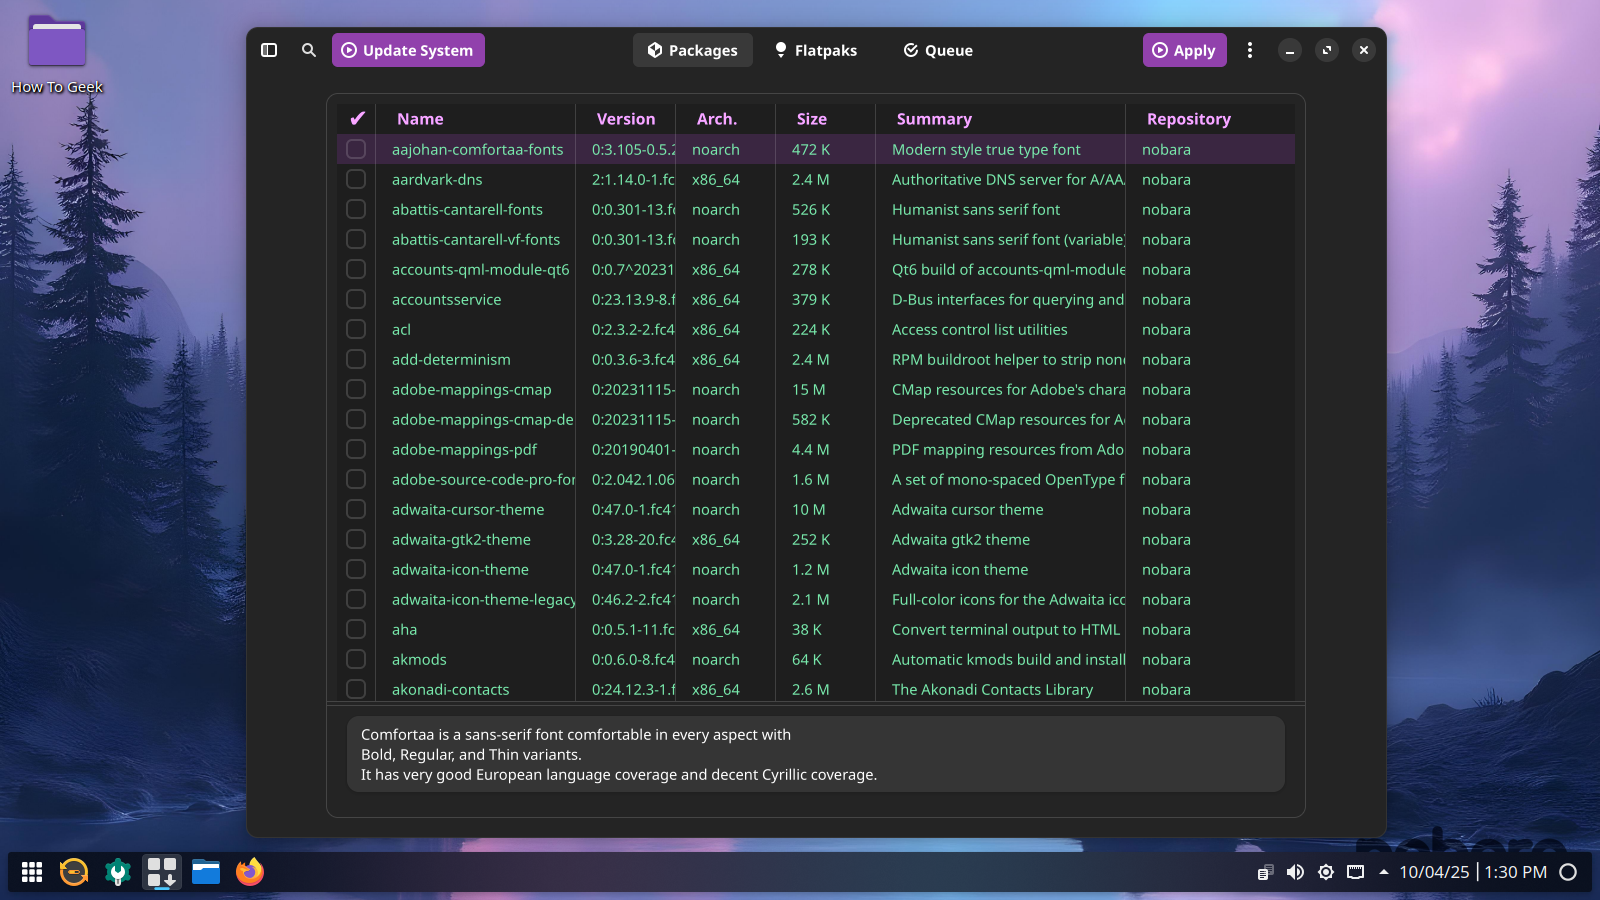Click the Apply button
Screen dimensions: 1600x900
[1184, 50]
